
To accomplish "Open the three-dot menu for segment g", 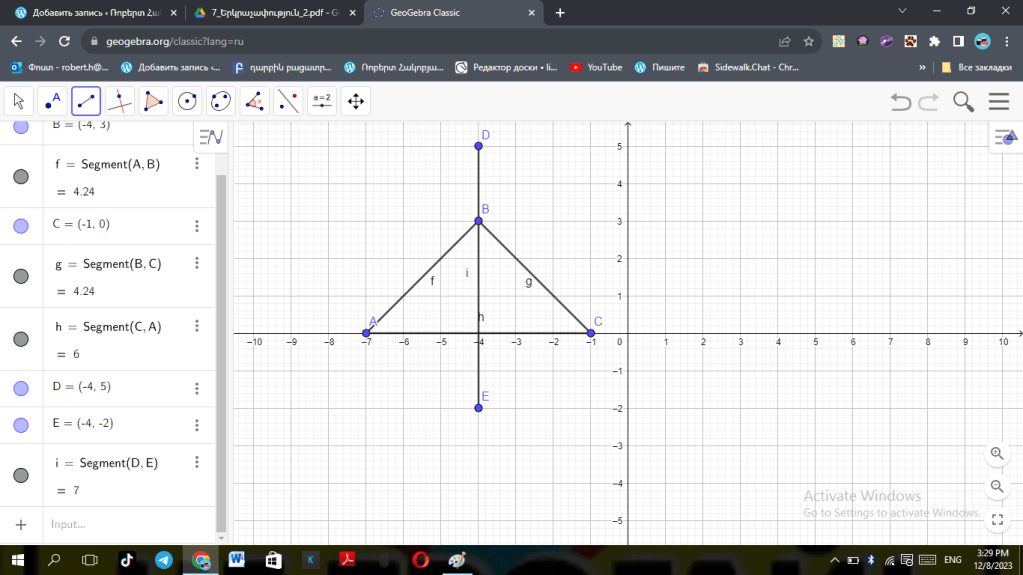I will tap(197, 264).
